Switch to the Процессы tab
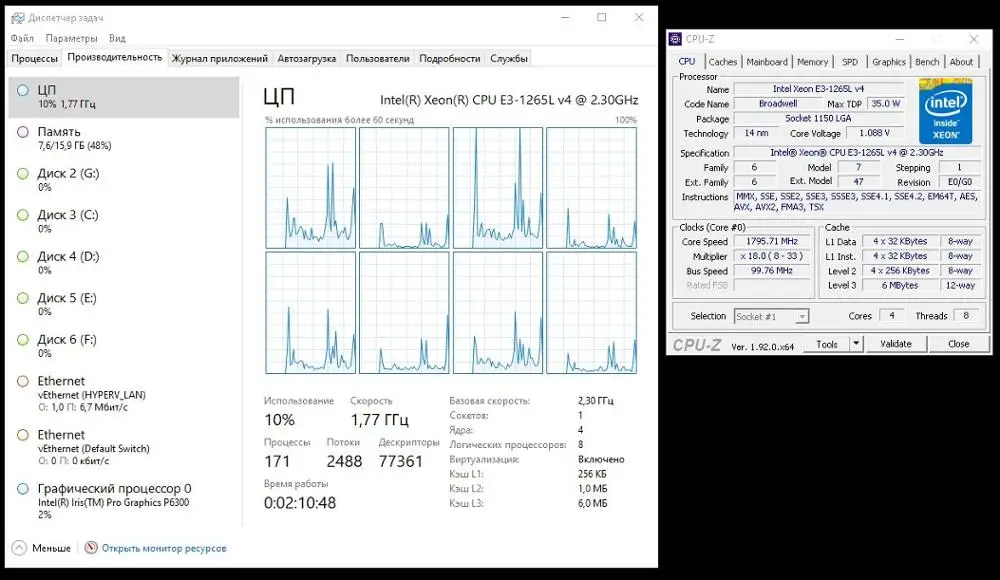The height and width of the screenshot is (580, 1000). (x=34, y=59)
